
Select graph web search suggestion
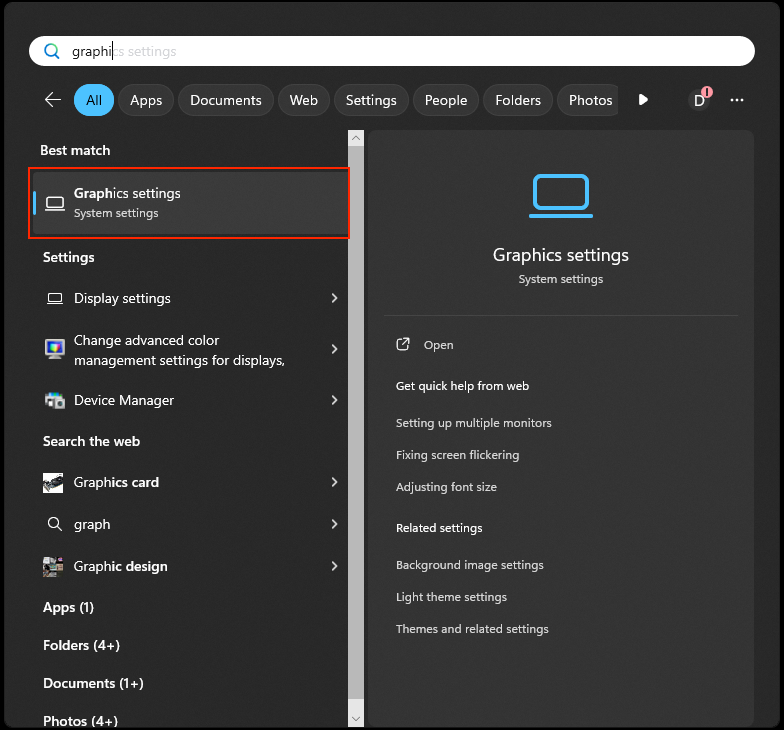(190, 524)
